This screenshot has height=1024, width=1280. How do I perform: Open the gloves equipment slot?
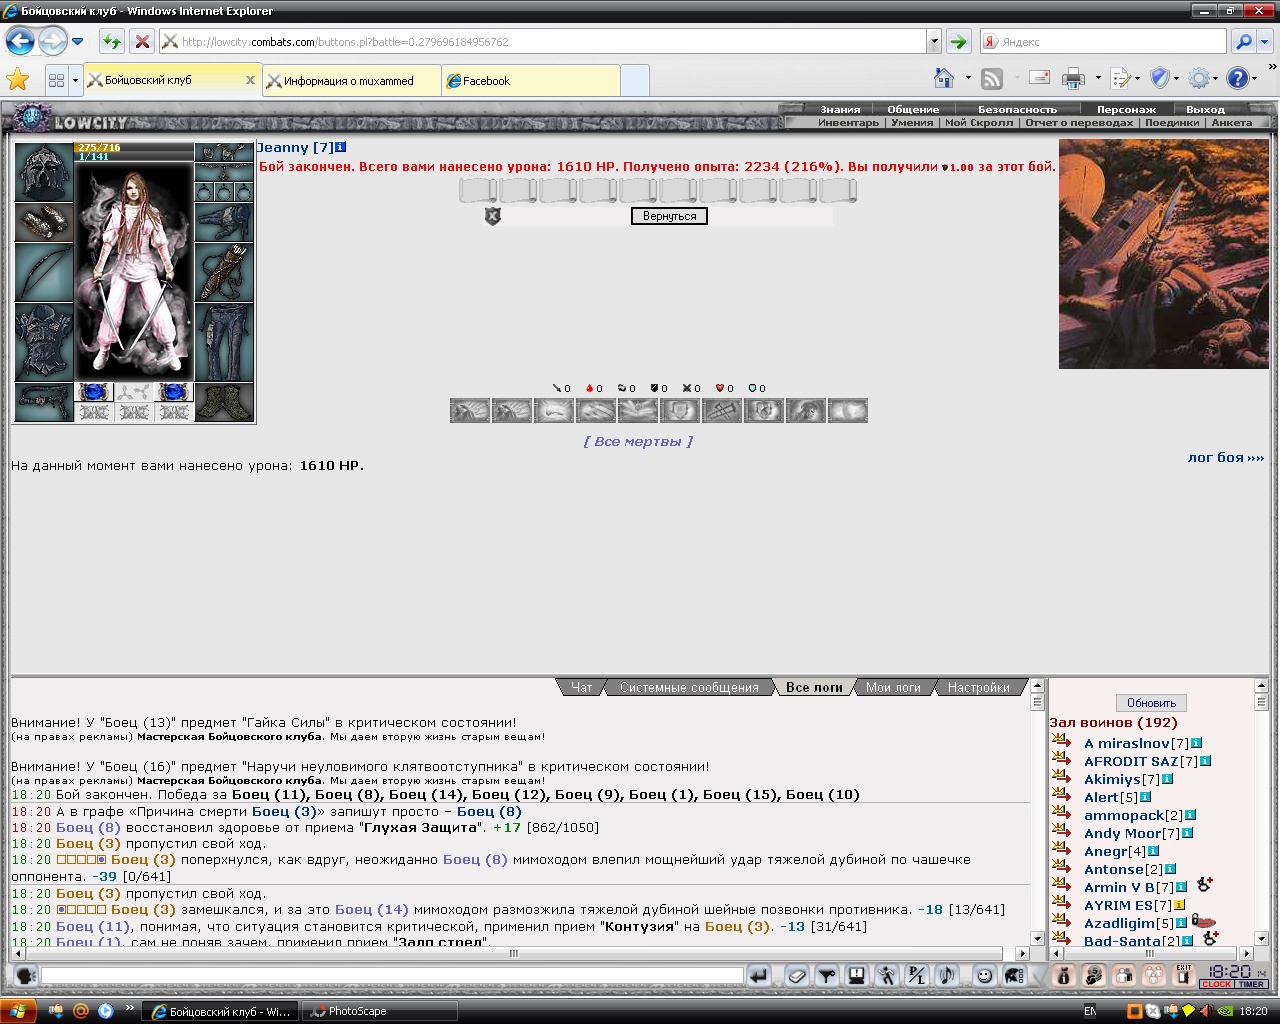pos(224,222)
